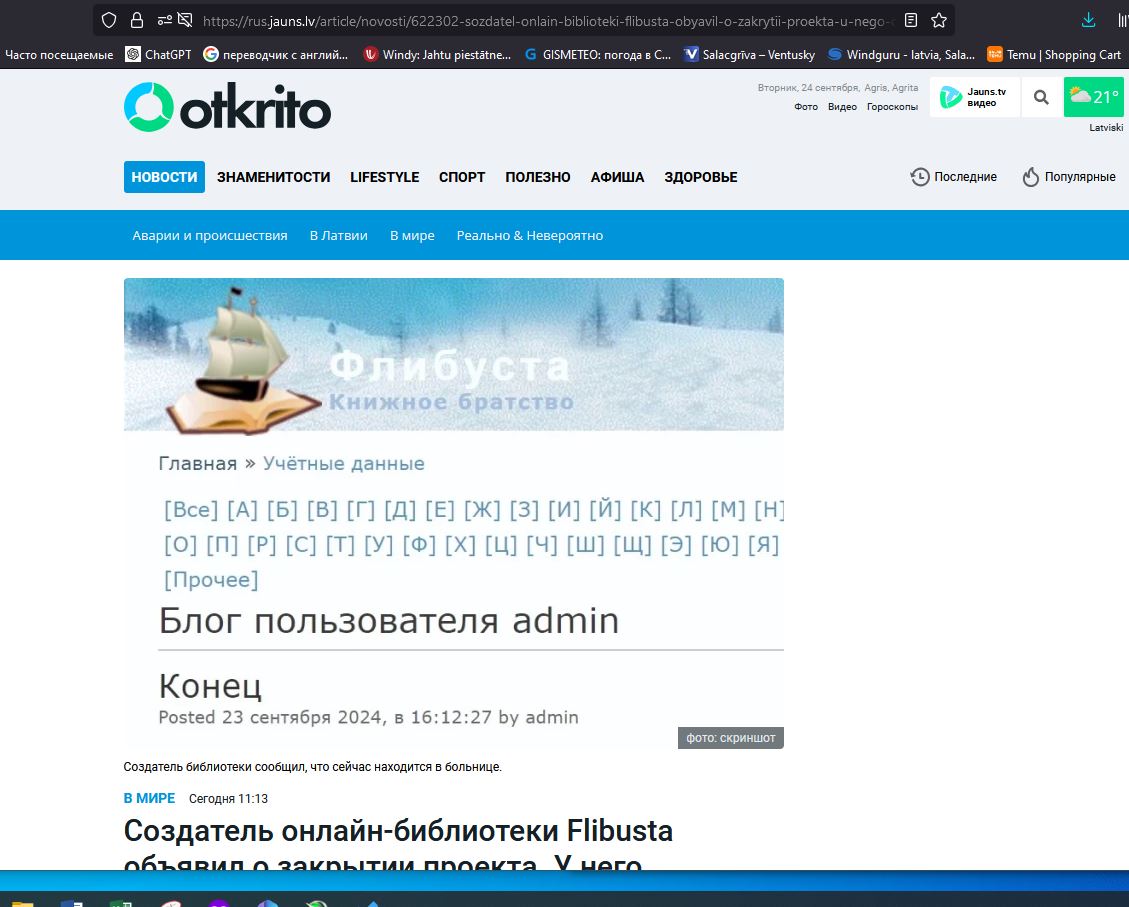Open the Часто посещаемые bookmarks folder
Screen dimensions: 1129x907
point(59,55)
